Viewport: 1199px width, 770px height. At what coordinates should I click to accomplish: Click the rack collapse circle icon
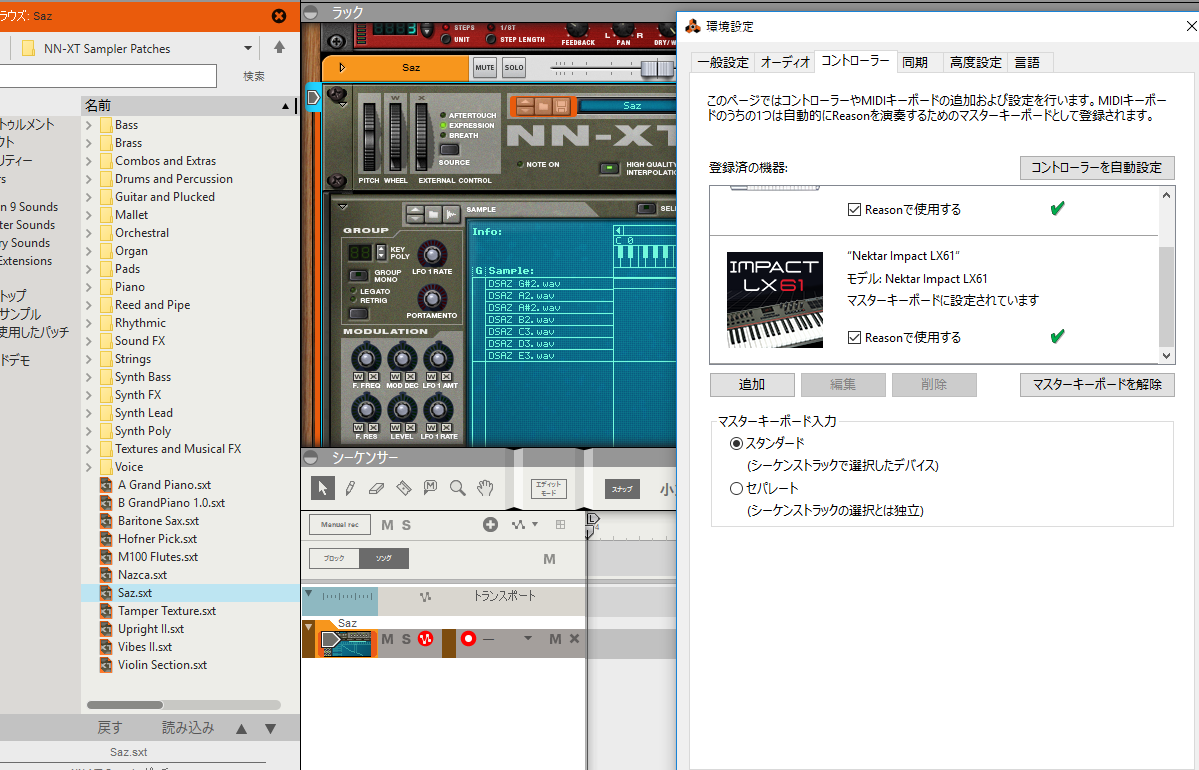310,11
